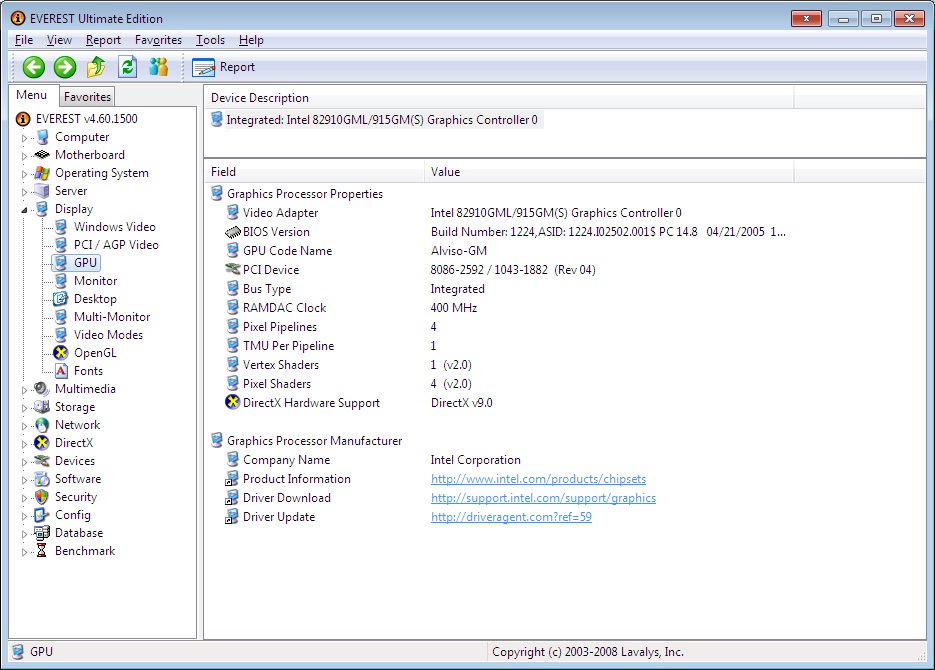Viewport: 935px width, 670px height.
Task: Select the Monitor tree item
Action: pyautogui.click(x=95, y=281)
